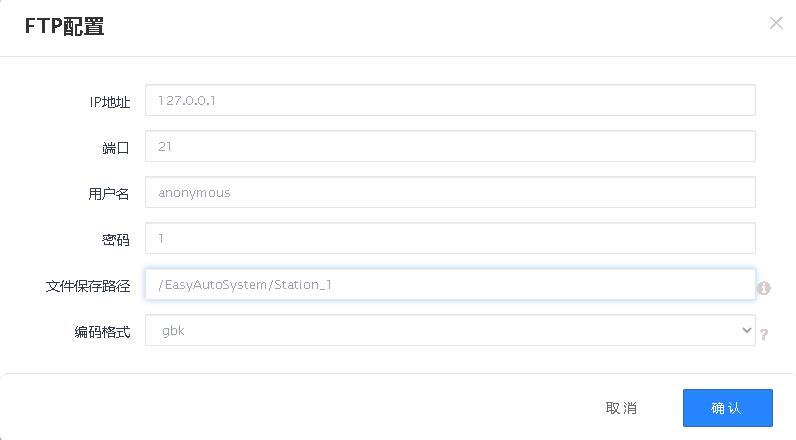
Task: Click the 用户名 label
Action: click(x=109, y=193)
